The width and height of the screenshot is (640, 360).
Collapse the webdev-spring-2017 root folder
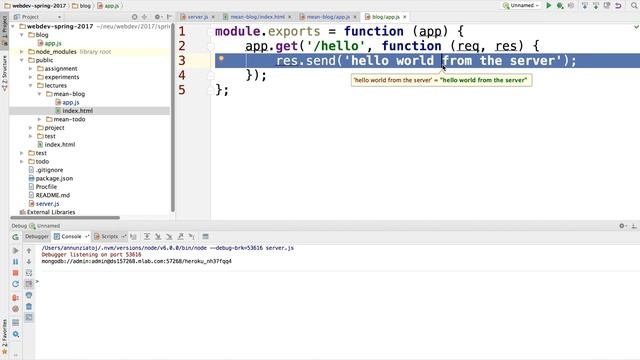13,27
